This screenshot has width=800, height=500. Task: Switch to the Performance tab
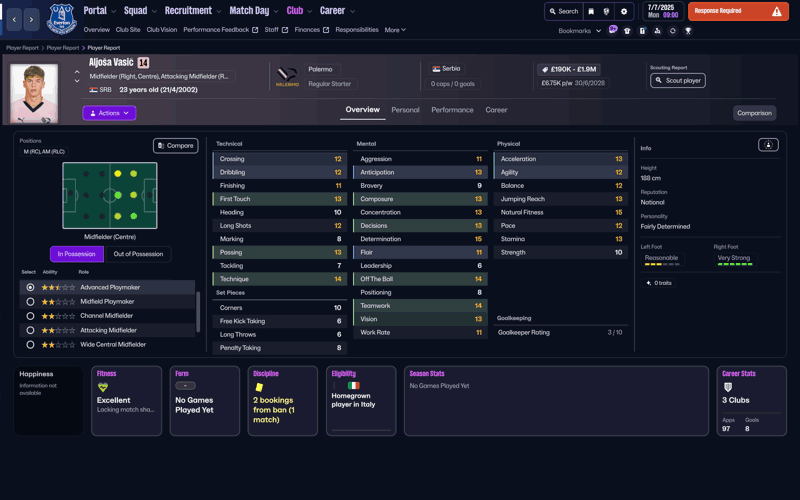[x=452, y=110]
